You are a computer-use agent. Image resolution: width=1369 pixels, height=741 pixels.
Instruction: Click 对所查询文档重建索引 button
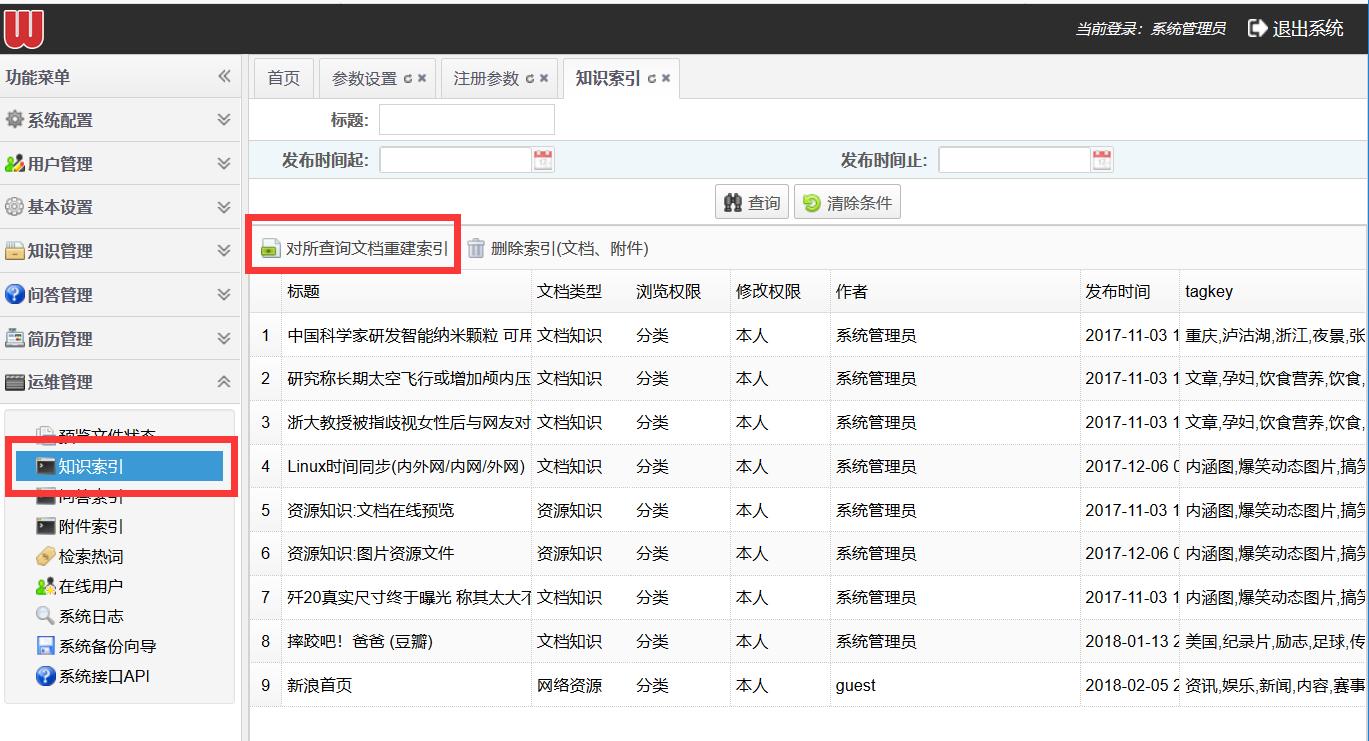[x=355, y=248]
